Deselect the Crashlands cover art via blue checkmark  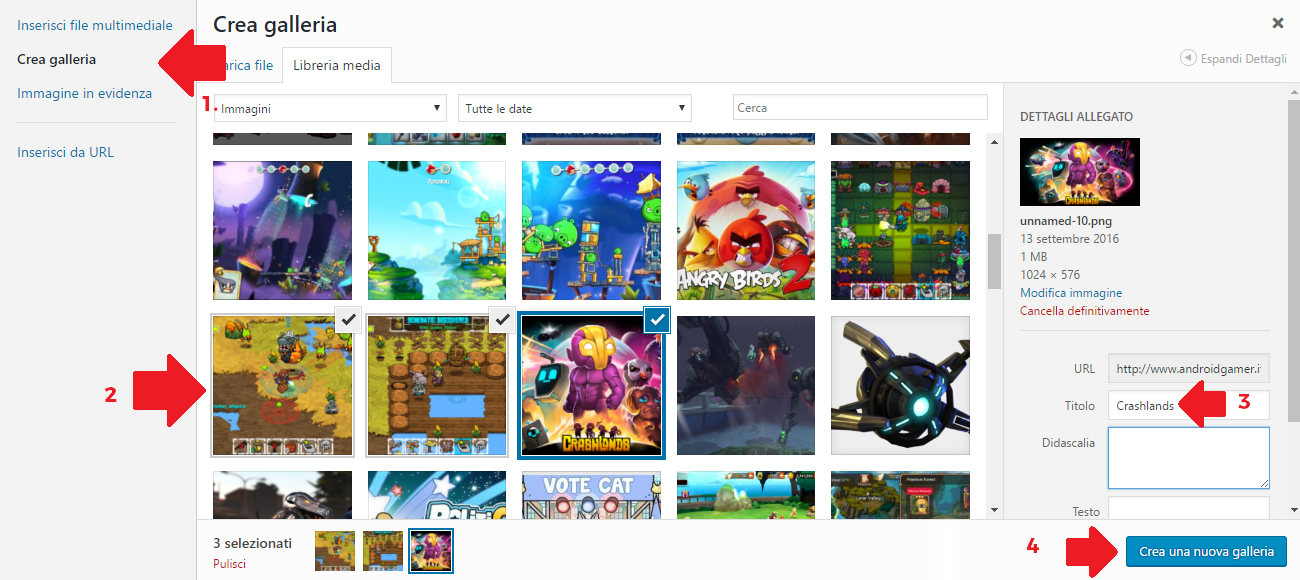pos(657,320)
